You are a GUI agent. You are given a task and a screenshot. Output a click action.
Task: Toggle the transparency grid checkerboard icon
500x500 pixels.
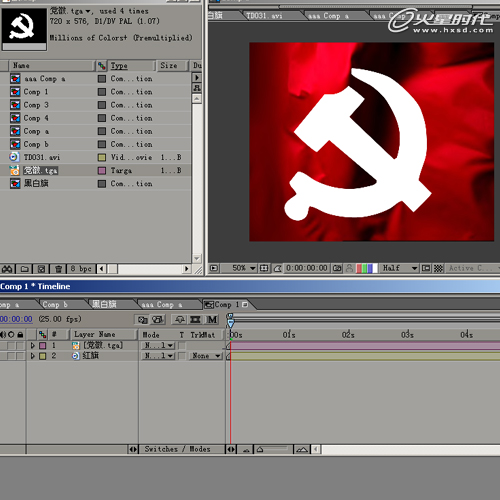coord(438,268)
